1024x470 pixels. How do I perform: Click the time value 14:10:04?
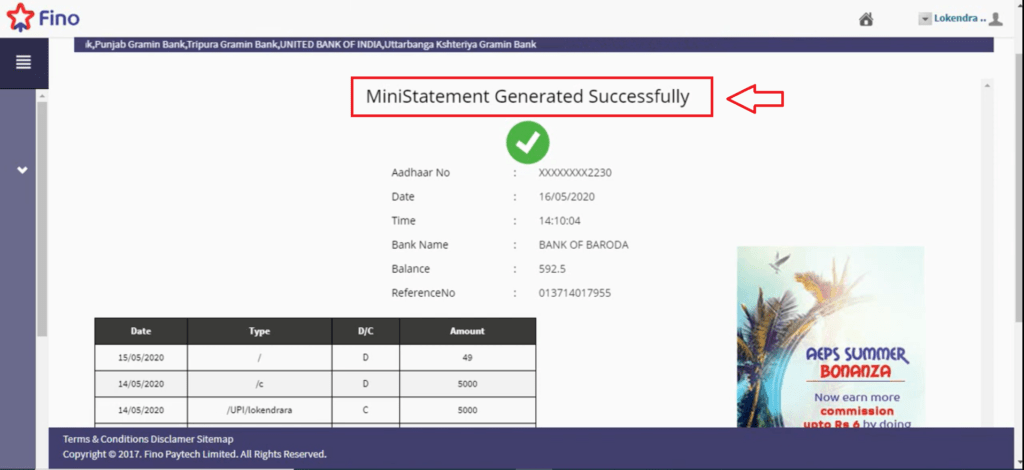560,221
